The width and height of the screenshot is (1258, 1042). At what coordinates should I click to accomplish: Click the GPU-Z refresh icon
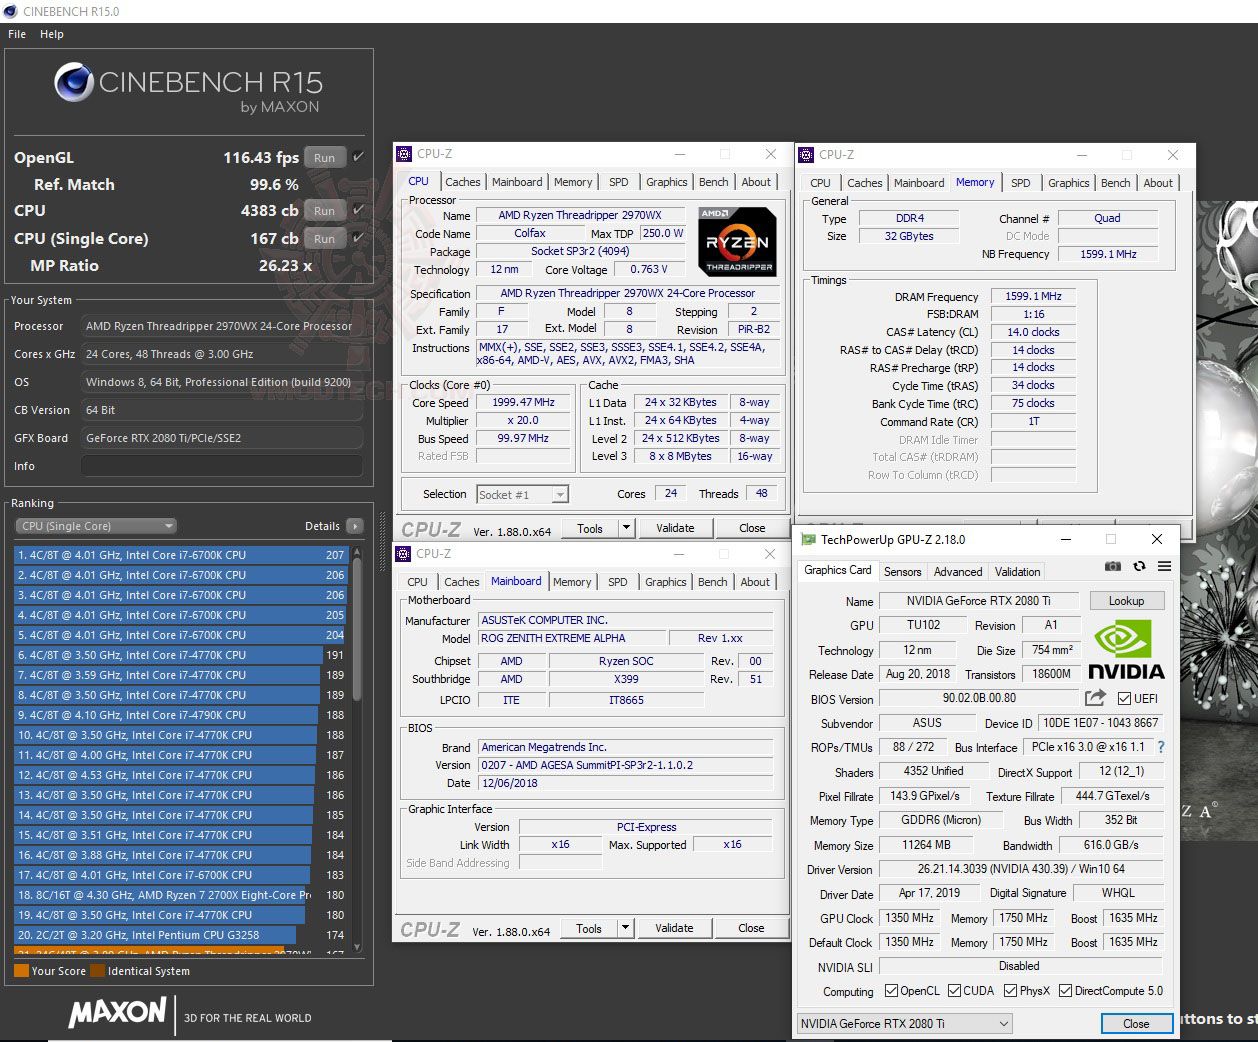pos(1139,566)
